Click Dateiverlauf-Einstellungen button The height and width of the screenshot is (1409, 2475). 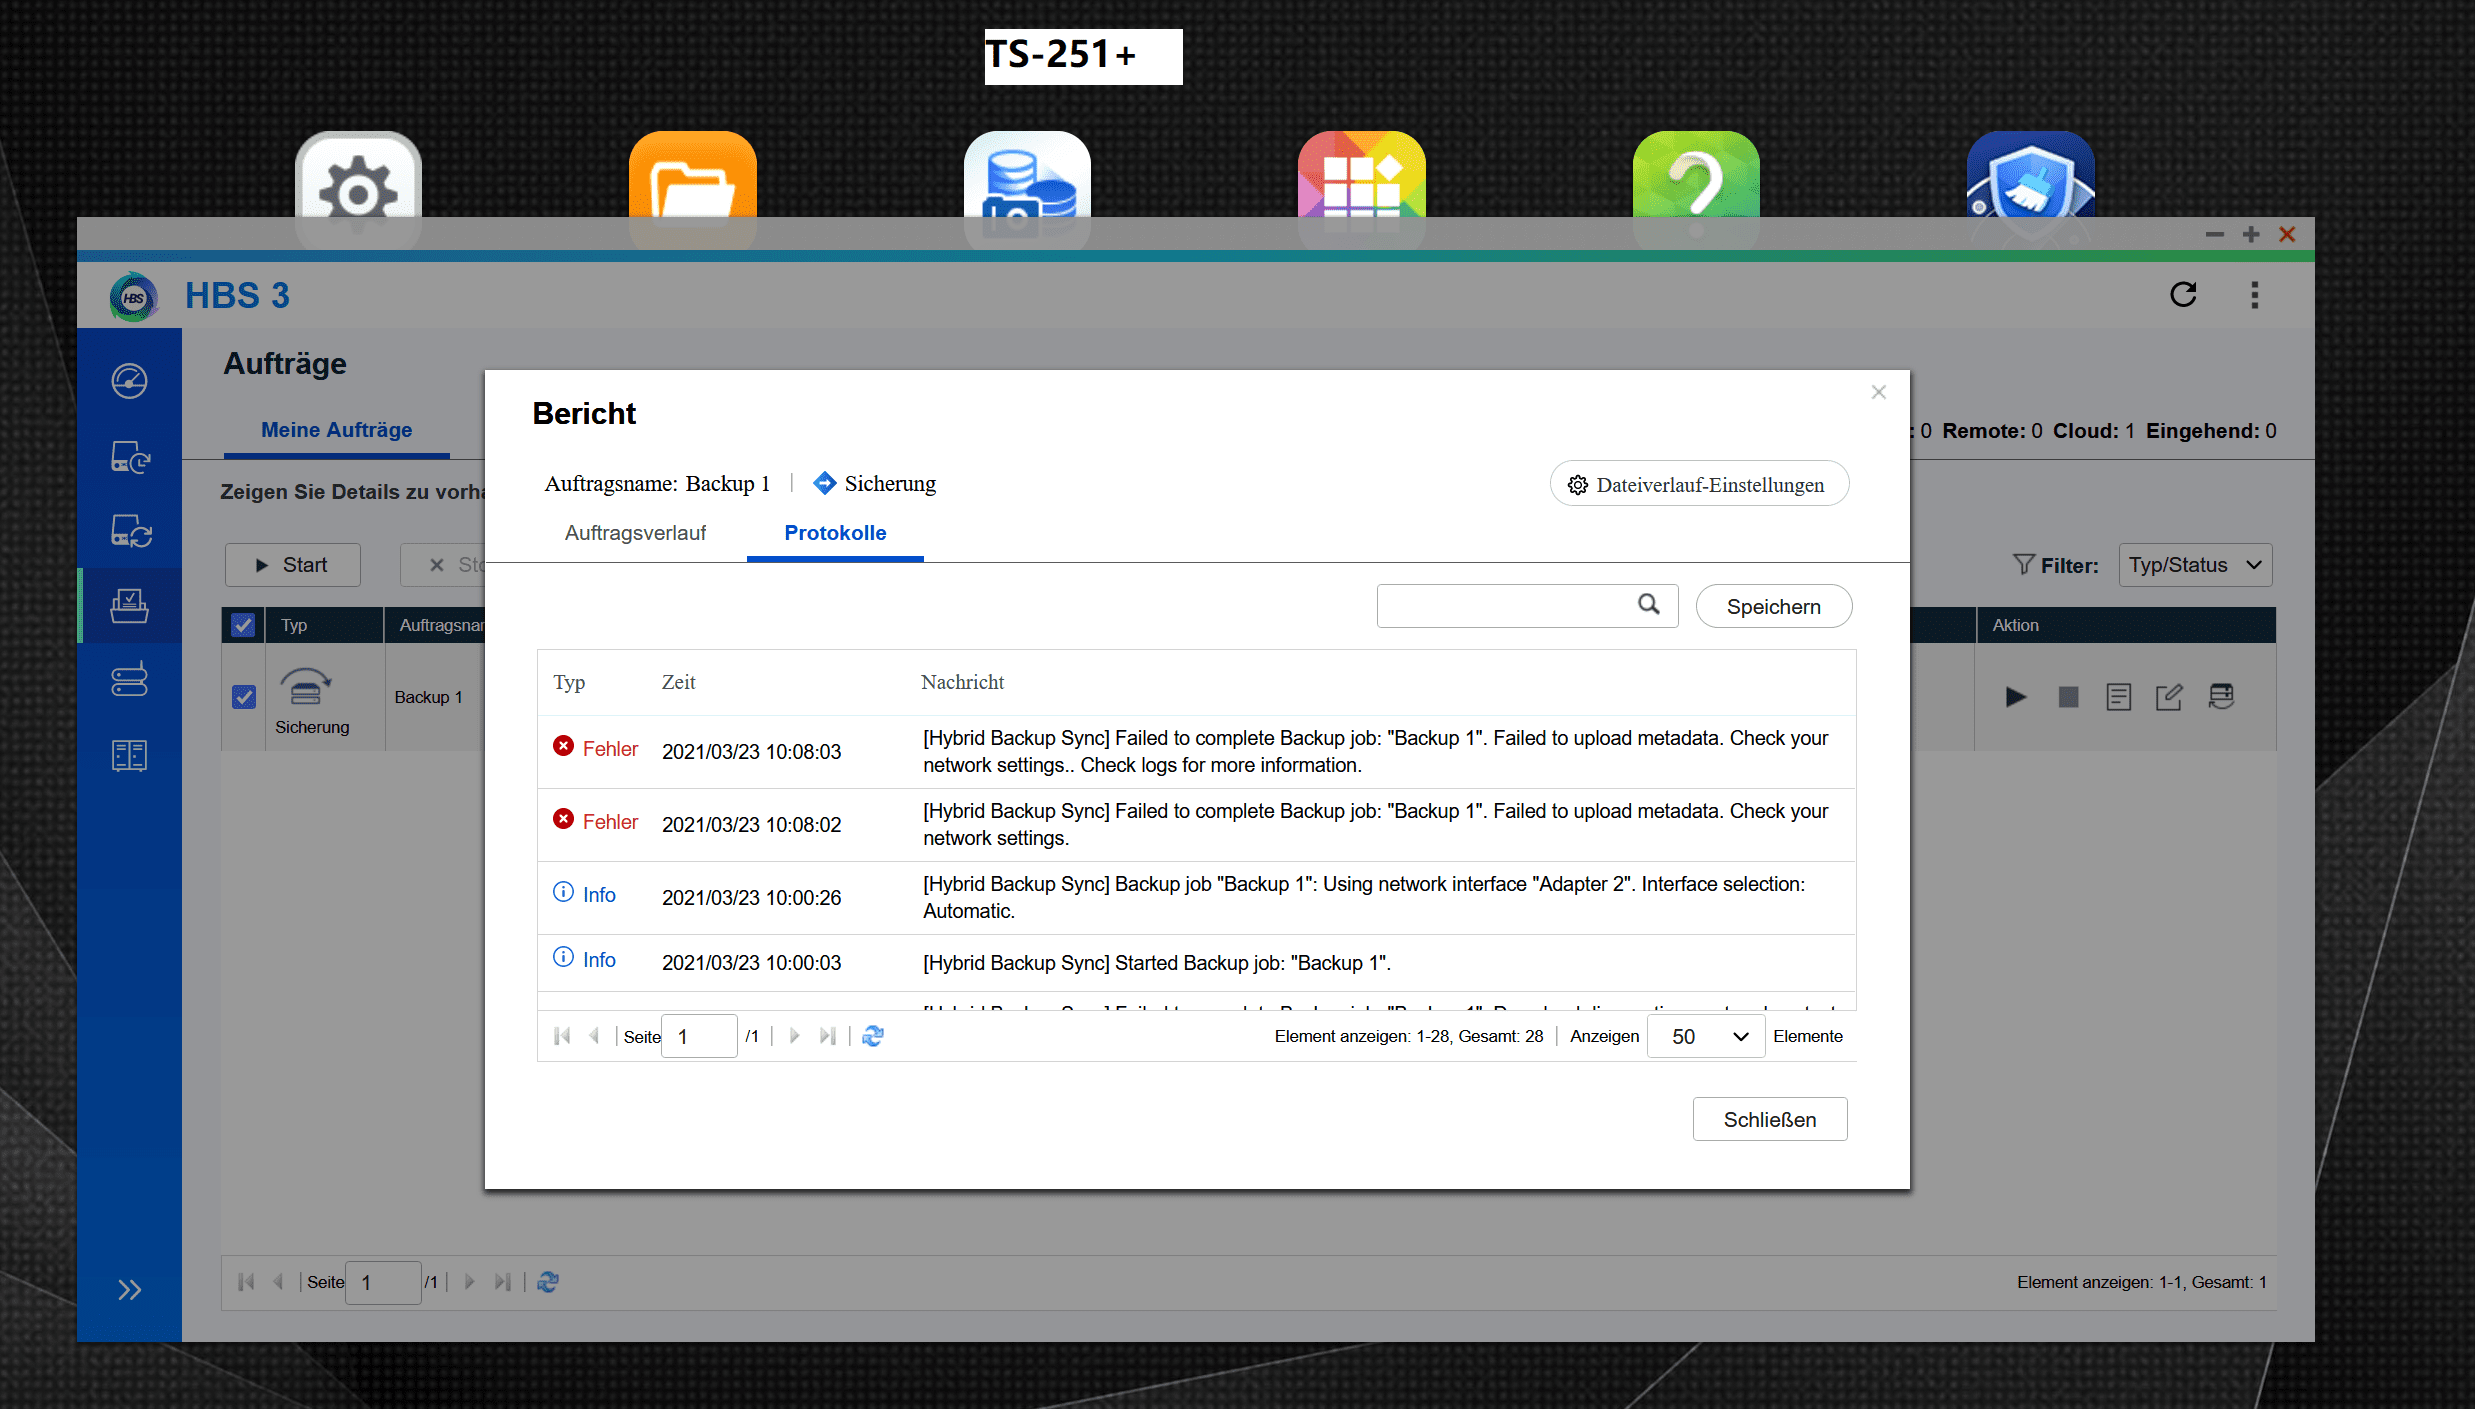click(1699, 484)
